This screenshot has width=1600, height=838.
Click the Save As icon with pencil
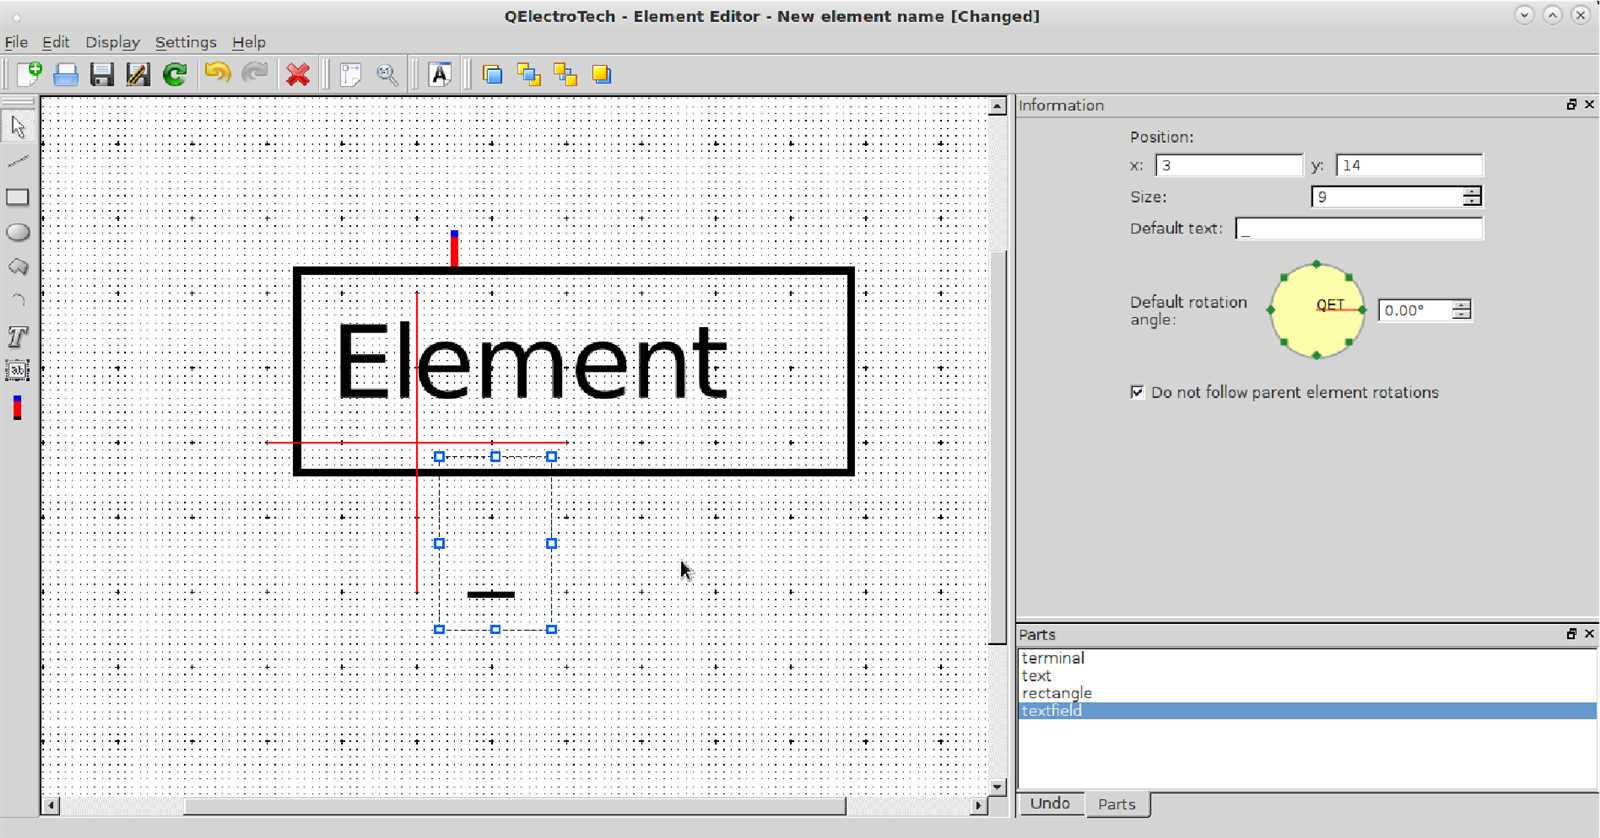click(138, 74)
